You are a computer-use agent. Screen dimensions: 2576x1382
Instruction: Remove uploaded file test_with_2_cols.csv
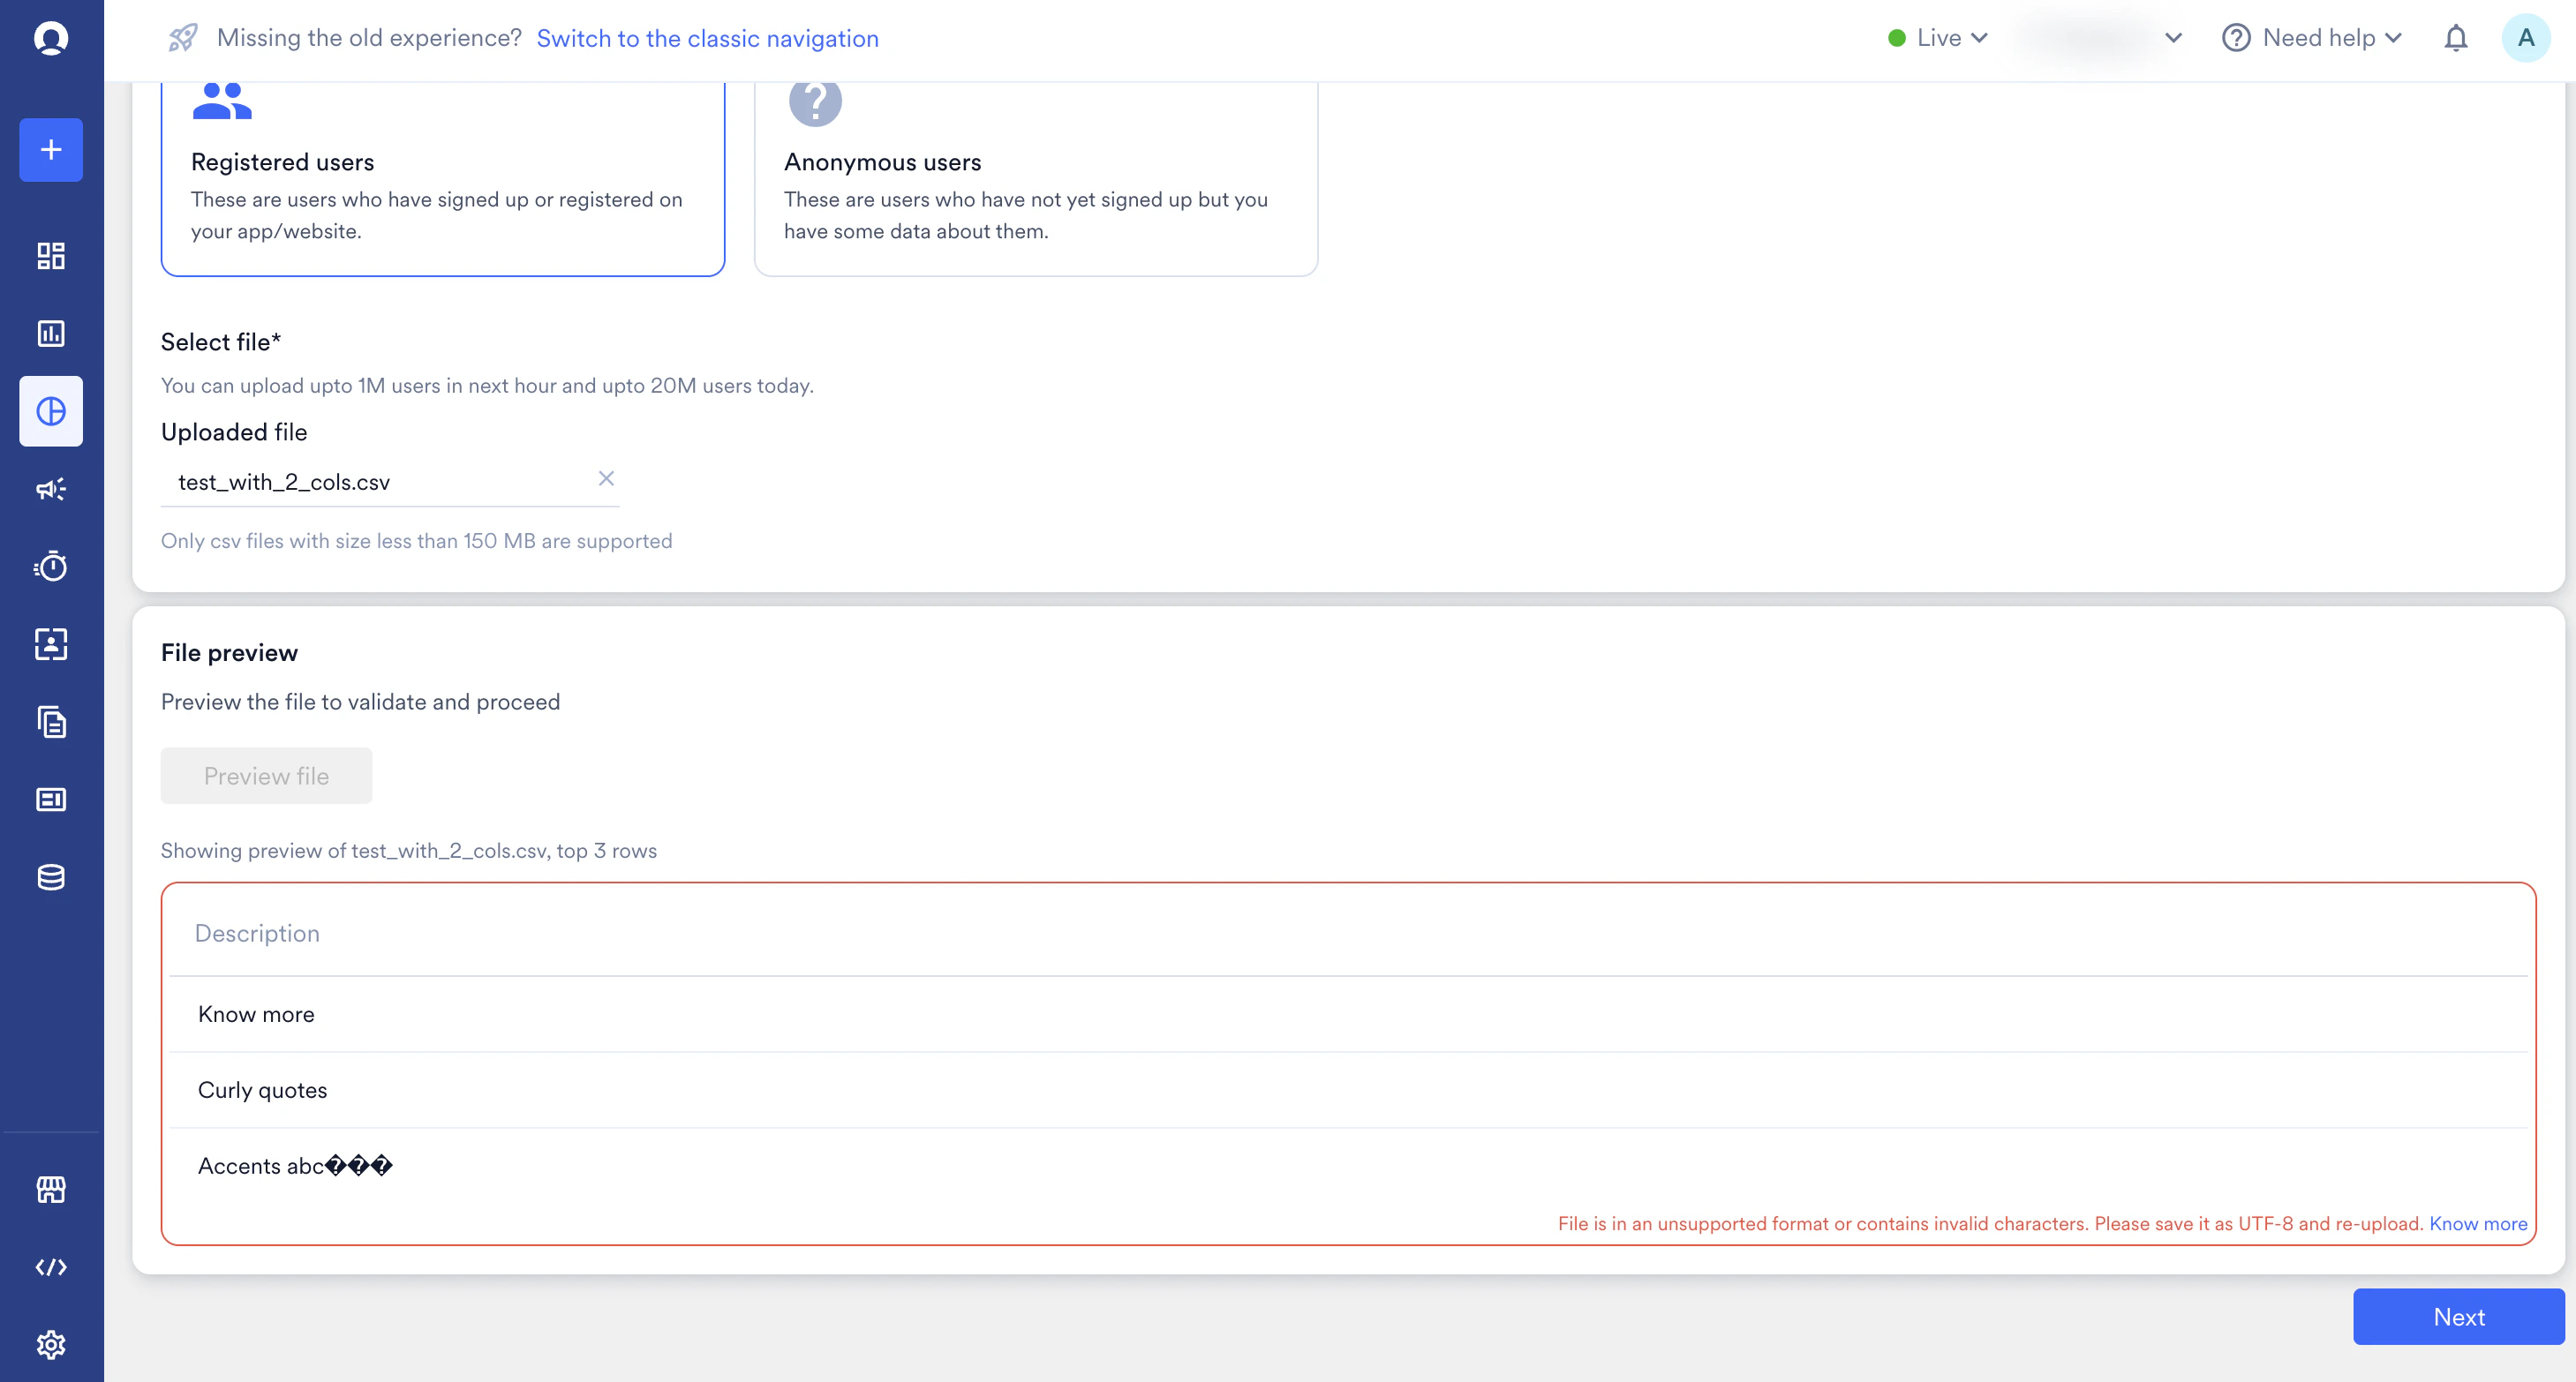coord(606,478)
